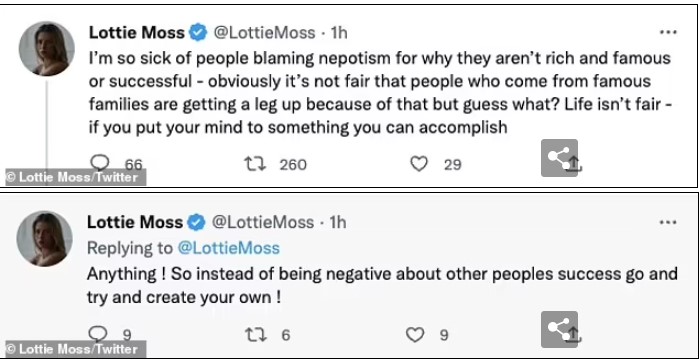Click the verified badge in first tweet
699x361 pixels.
[x=198, y=33]
